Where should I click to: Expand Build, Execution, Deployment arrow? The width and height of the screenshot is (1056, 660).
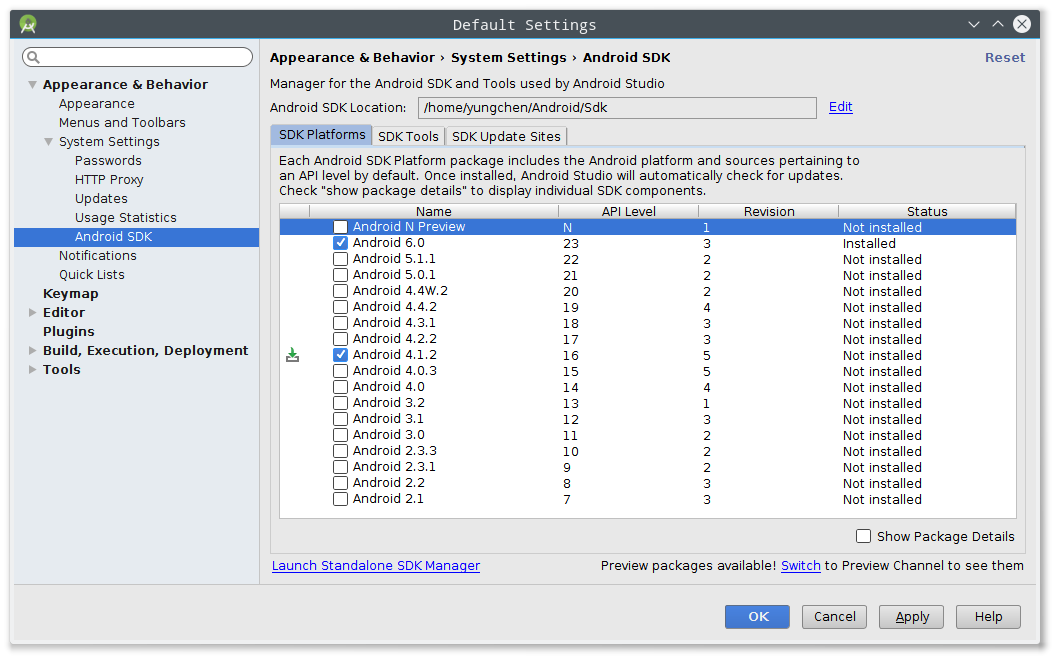click(32, 350)
